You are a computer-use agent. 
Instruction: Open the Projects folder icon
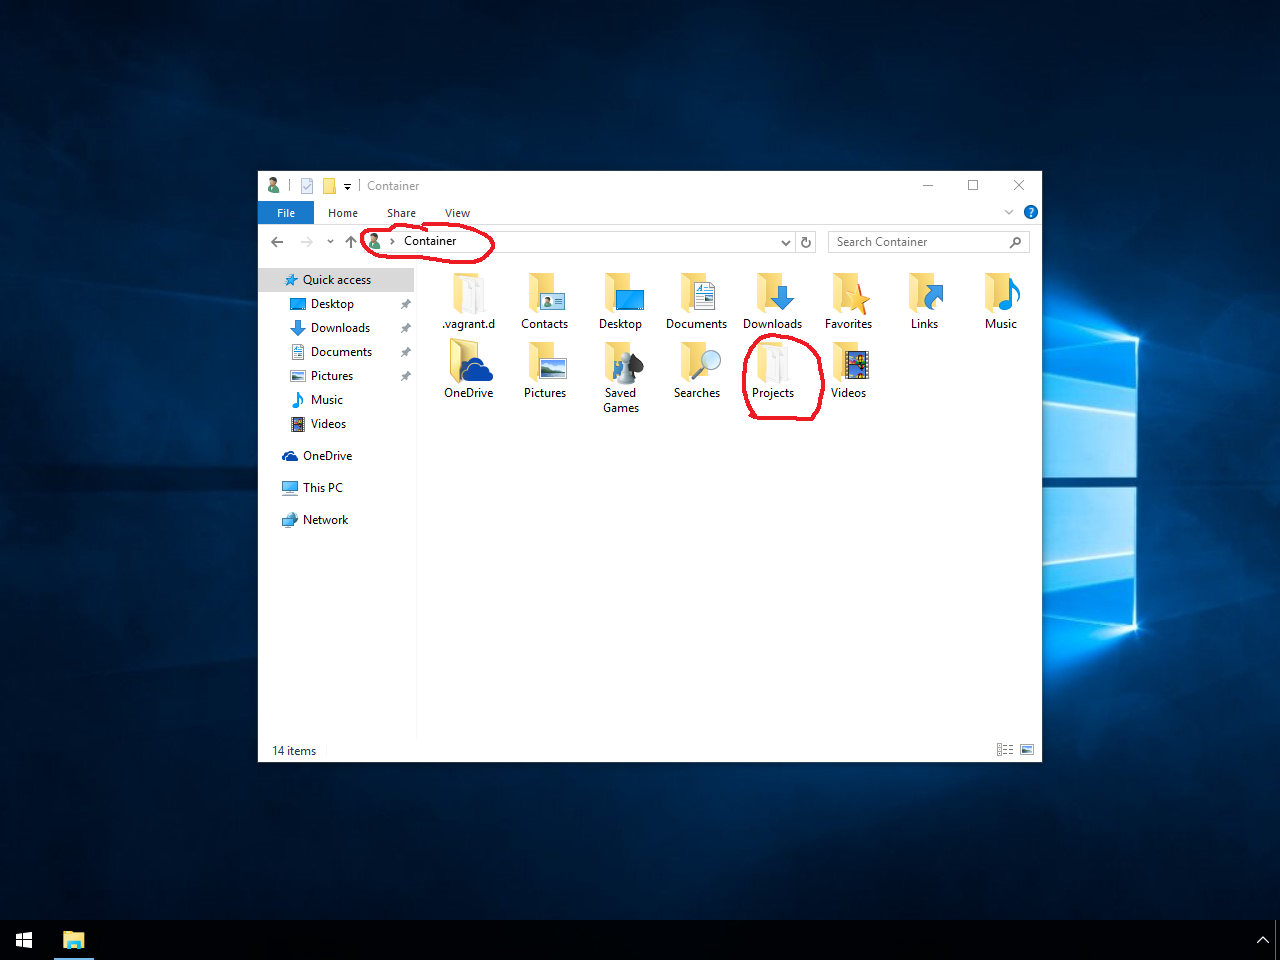[772, 364]
